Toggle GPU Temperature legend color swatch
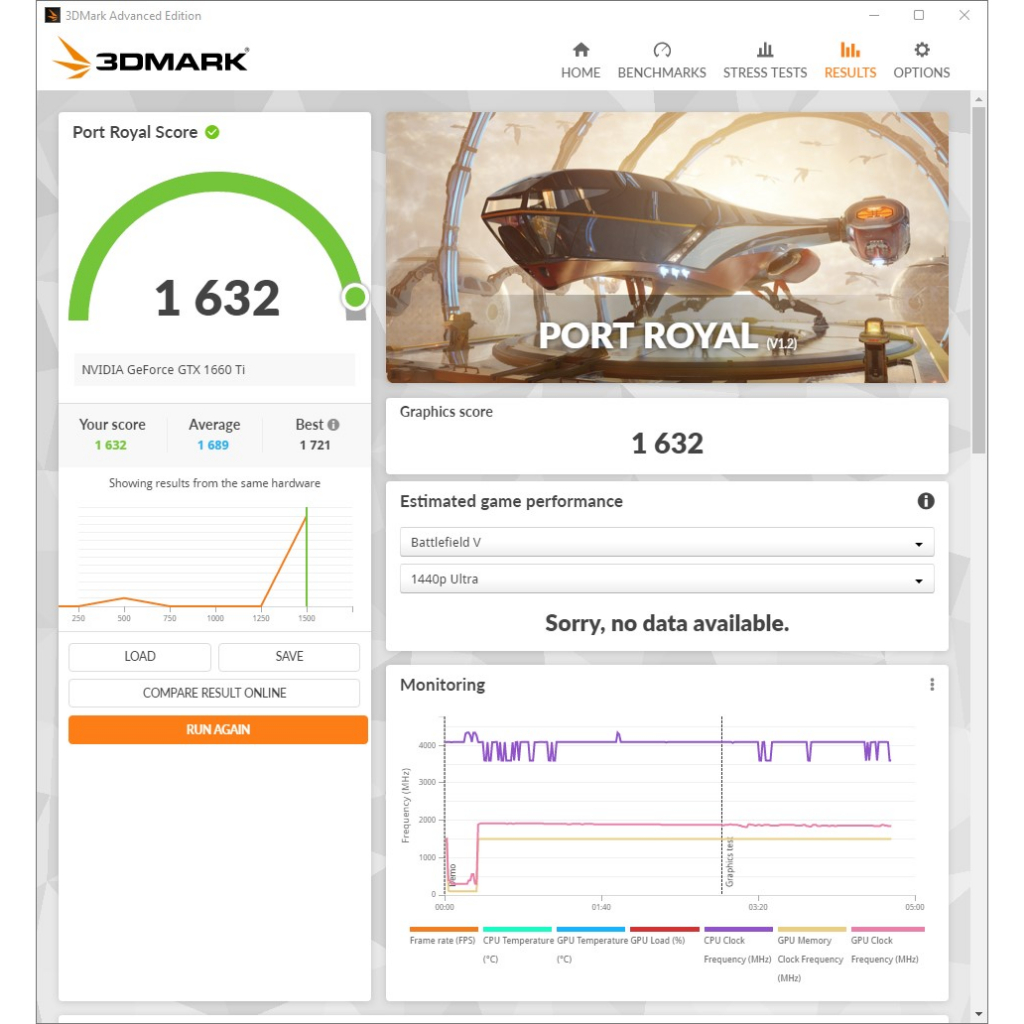 591,929
